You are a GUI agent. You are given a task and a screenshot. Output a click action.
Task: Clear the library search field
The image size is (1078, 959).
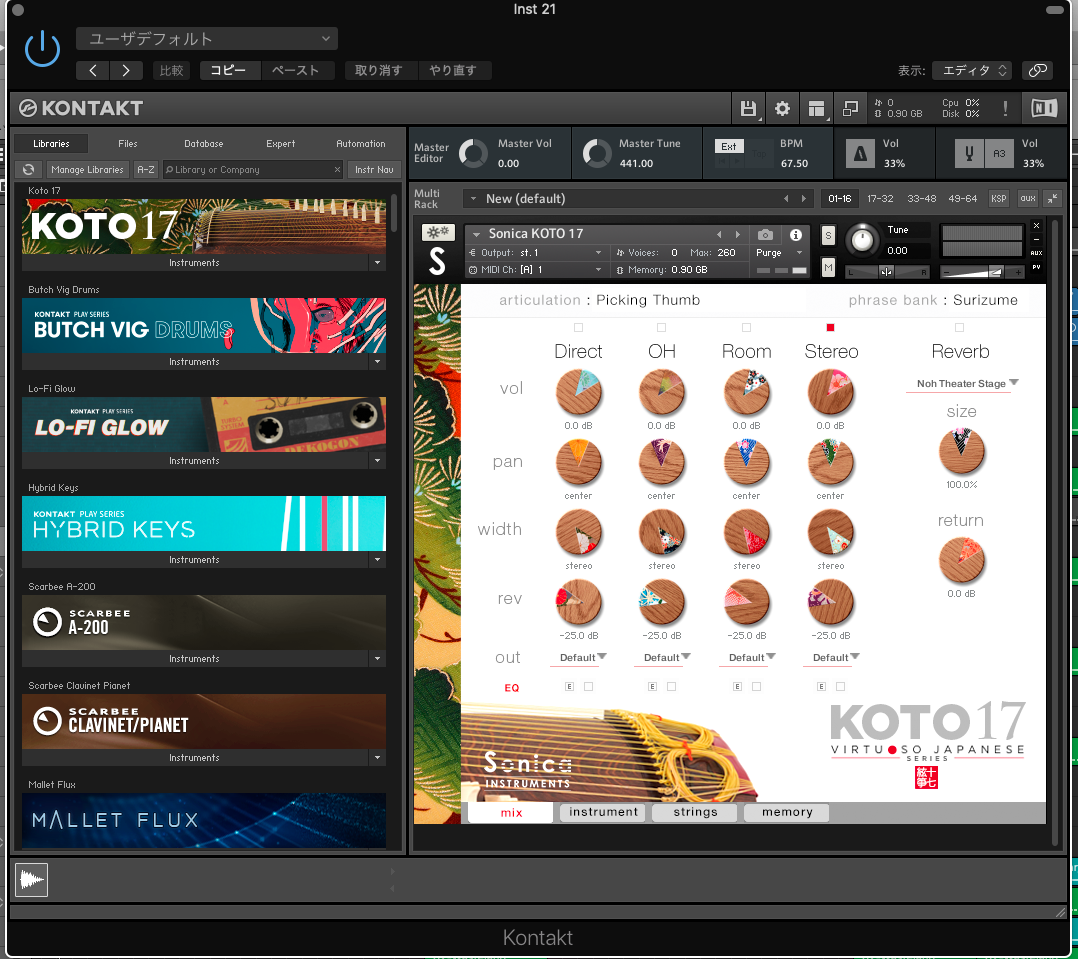coord(337,170)
